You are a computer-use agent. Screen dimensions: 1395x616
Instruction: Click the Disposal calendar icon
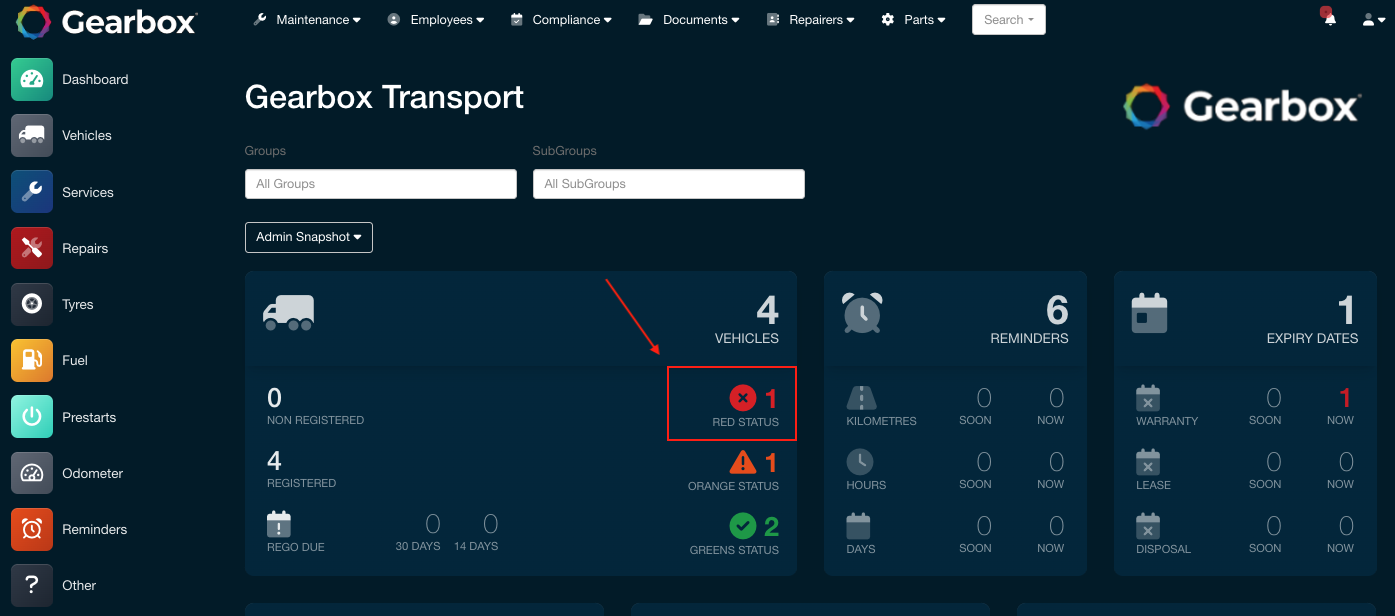(1148, 526)
